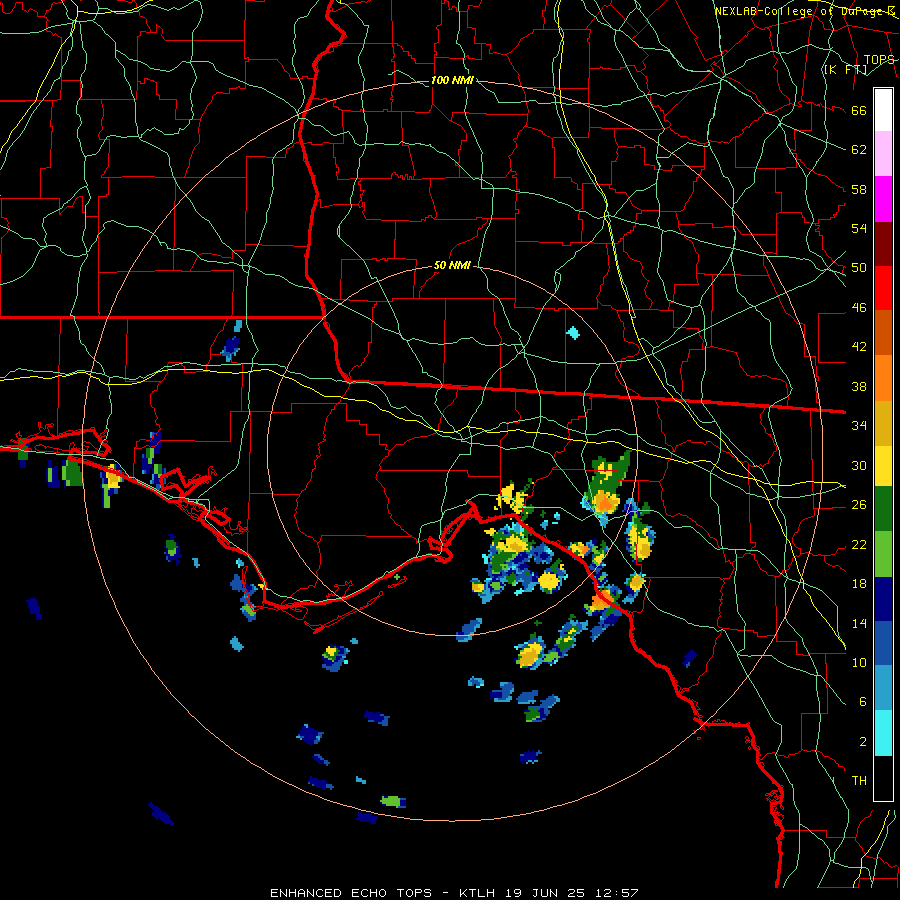Click the legend value 14
The width and height of the screenshot is (900, 900).
point(859,623)
